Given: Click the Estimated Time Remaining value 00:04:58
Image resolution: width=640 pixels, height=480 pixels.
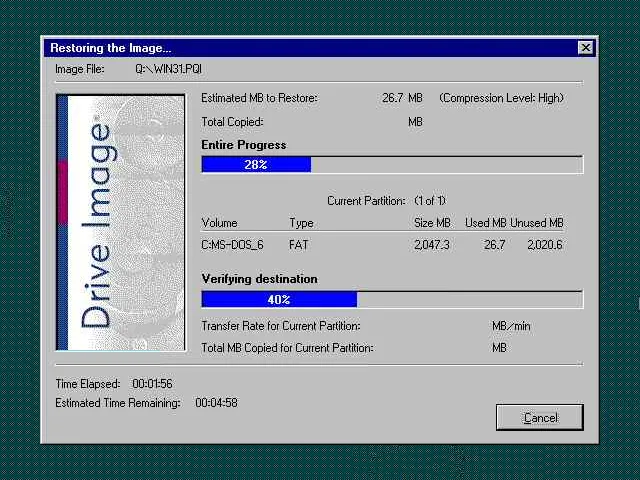Looking at the screenshot, I should tap(216, 403).
